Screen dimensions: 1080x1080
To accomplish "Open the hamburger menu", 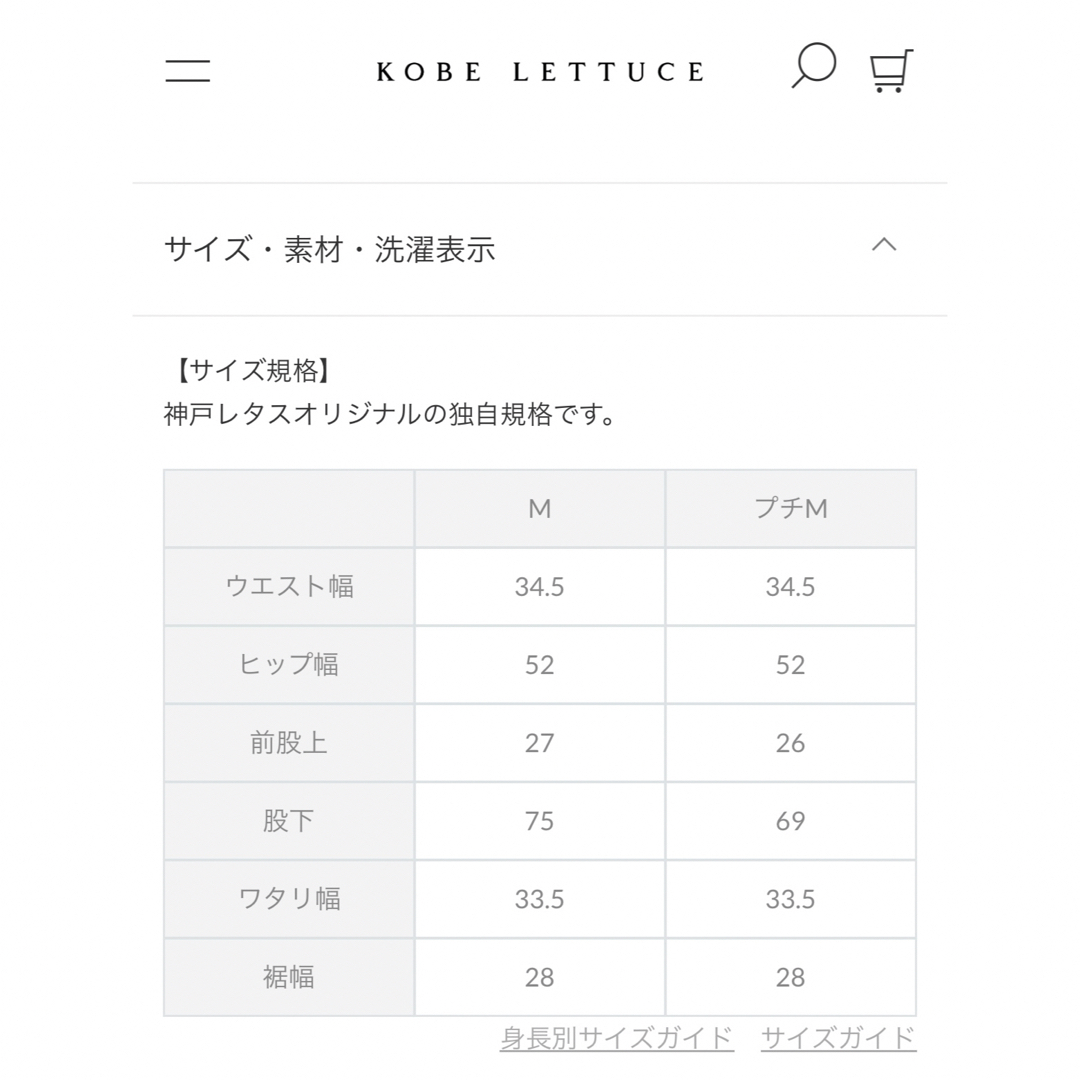I will tap(187, 70).
